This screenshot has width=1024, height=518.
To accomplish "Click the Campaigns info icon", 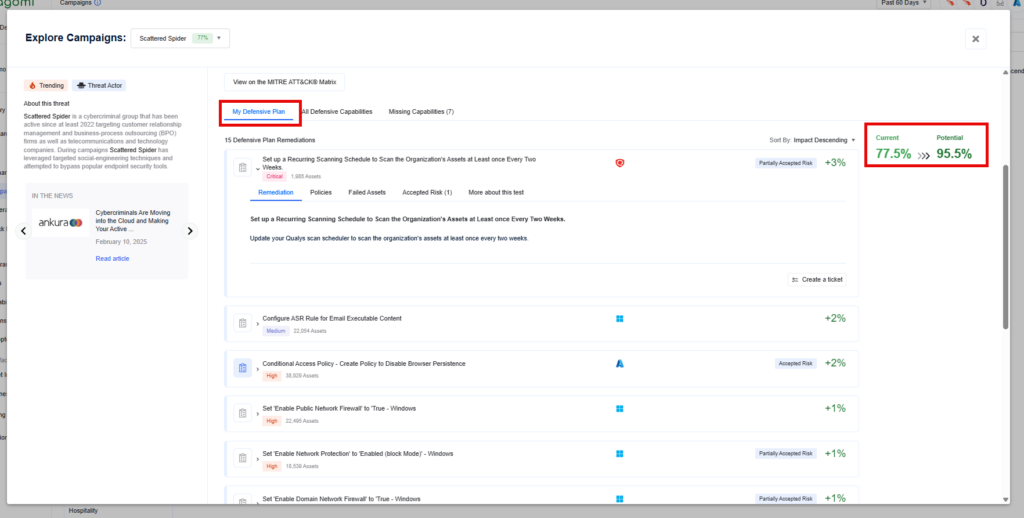I will pyautogui.click(x=98, y=3).
